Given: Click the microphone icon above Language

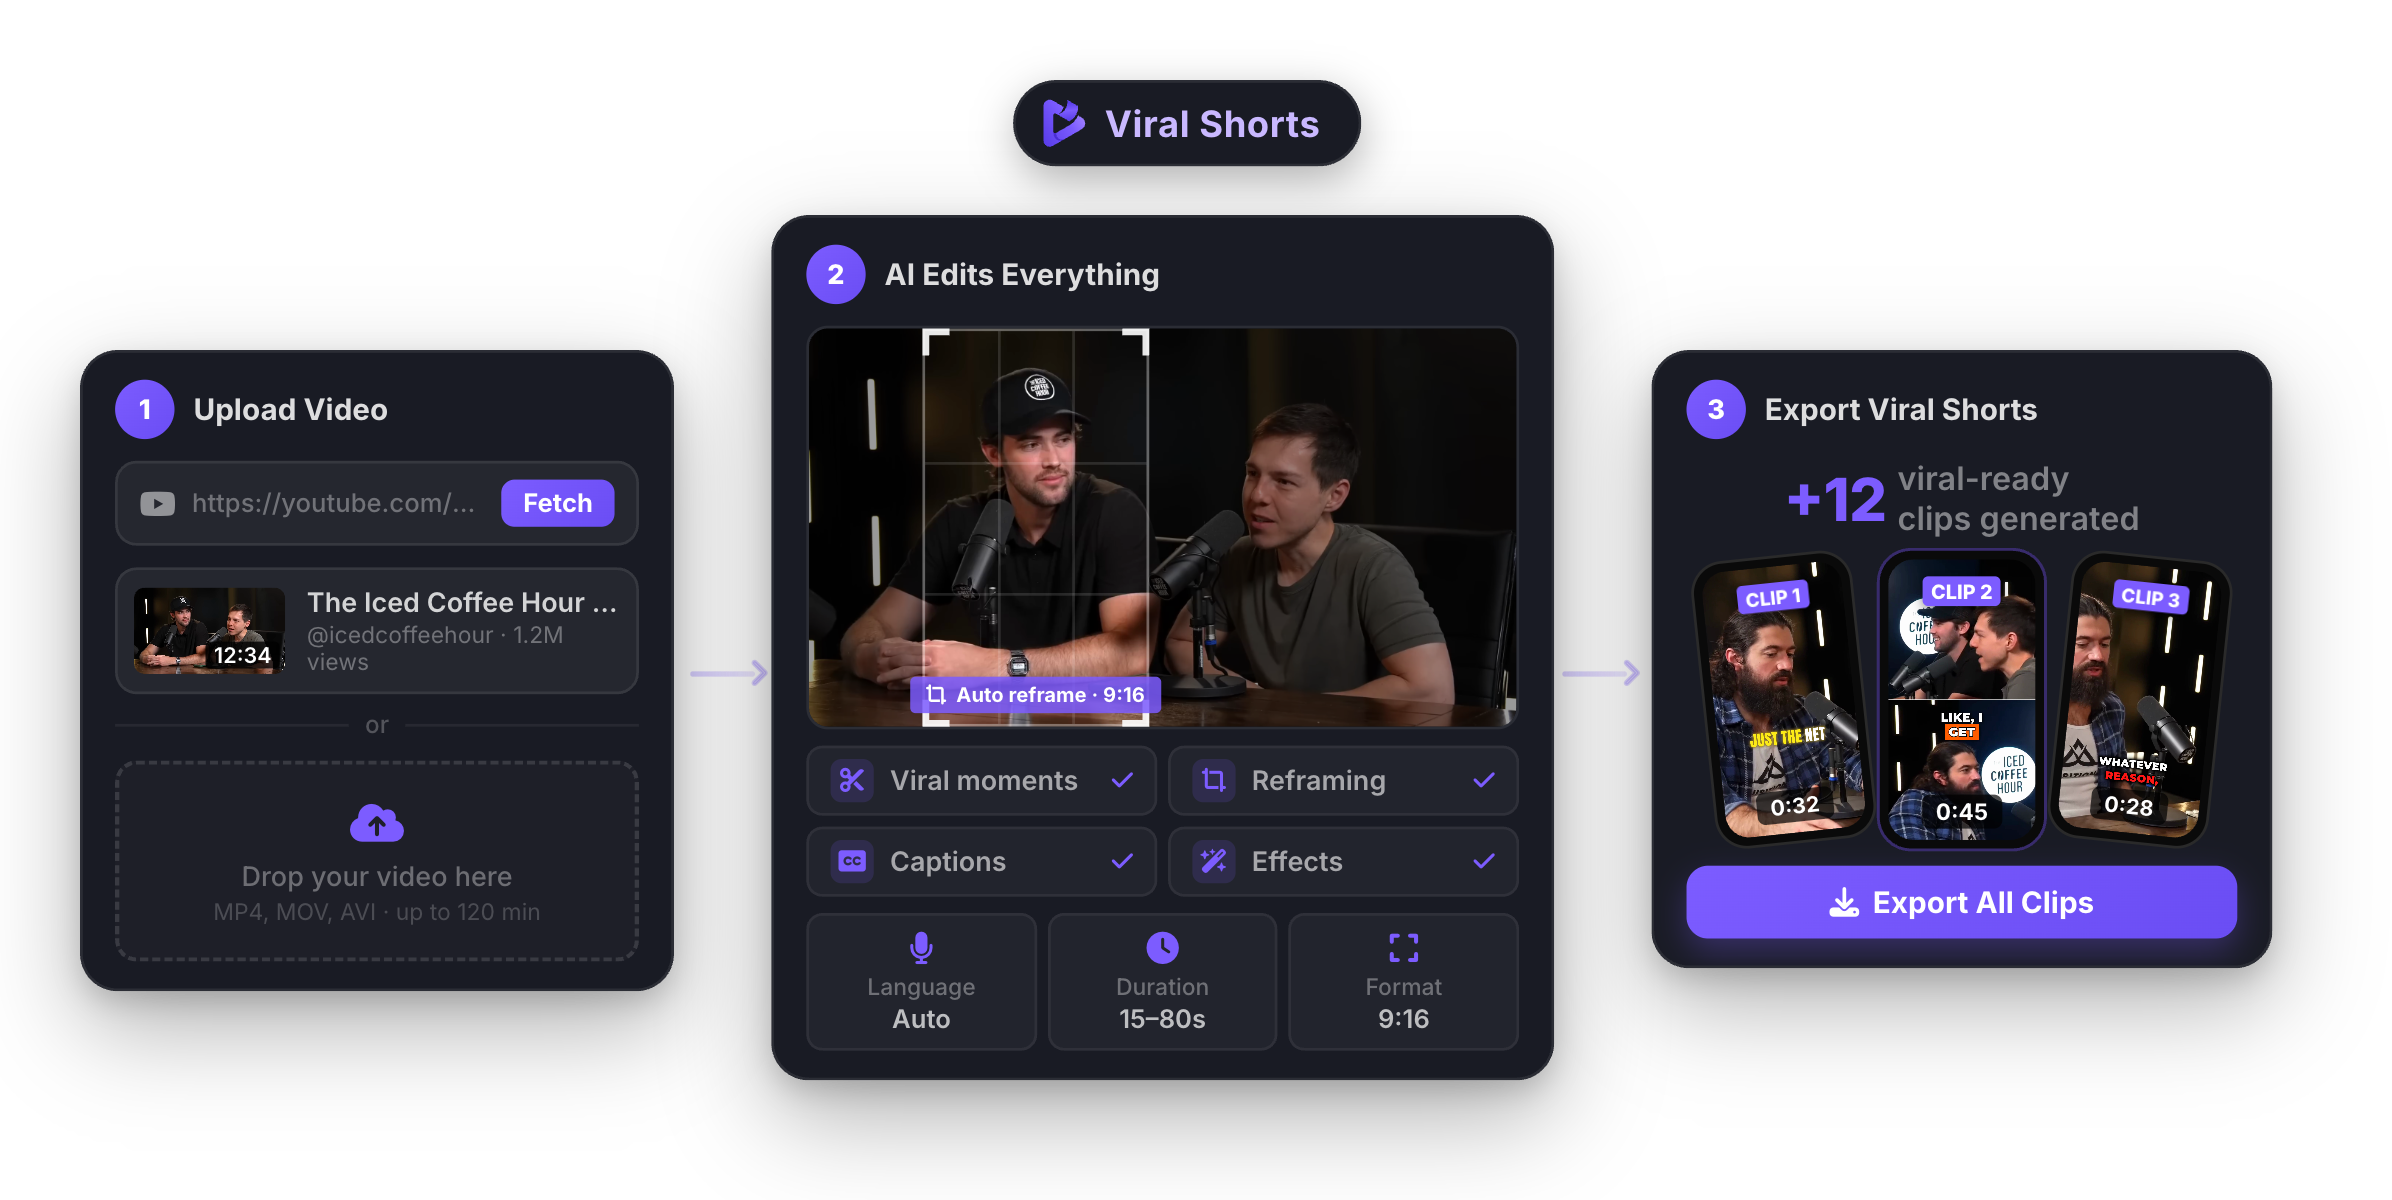Looking at the screenshot, I should click(x=920, y=947).
